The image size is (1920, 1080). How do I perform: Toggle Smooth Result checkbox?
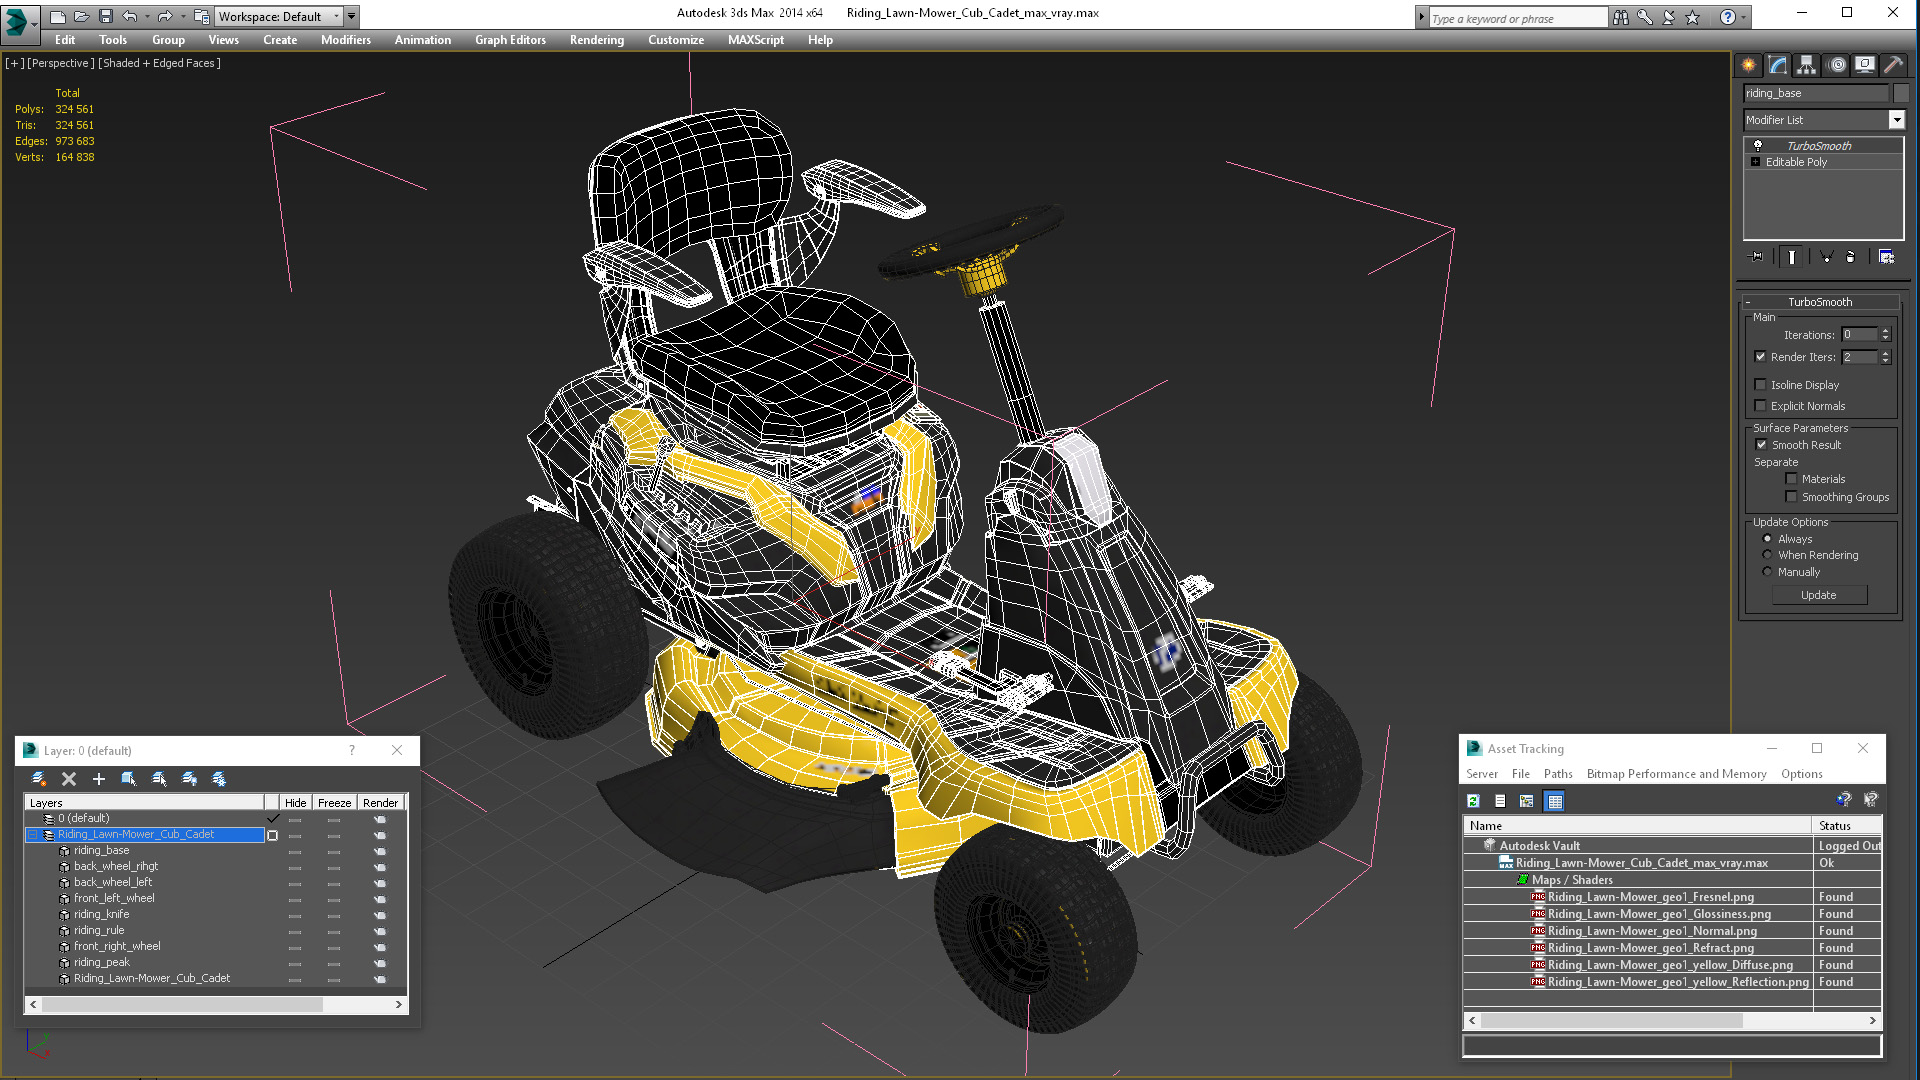point(1761,445)
